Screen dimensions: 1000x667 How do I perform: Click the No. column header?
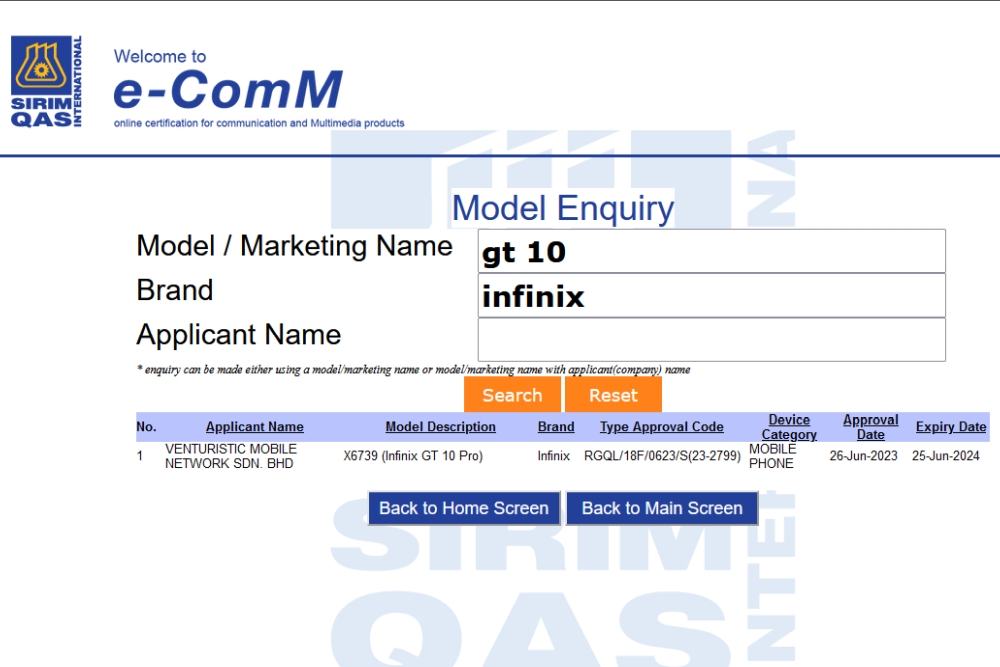(x=146, y=427)
